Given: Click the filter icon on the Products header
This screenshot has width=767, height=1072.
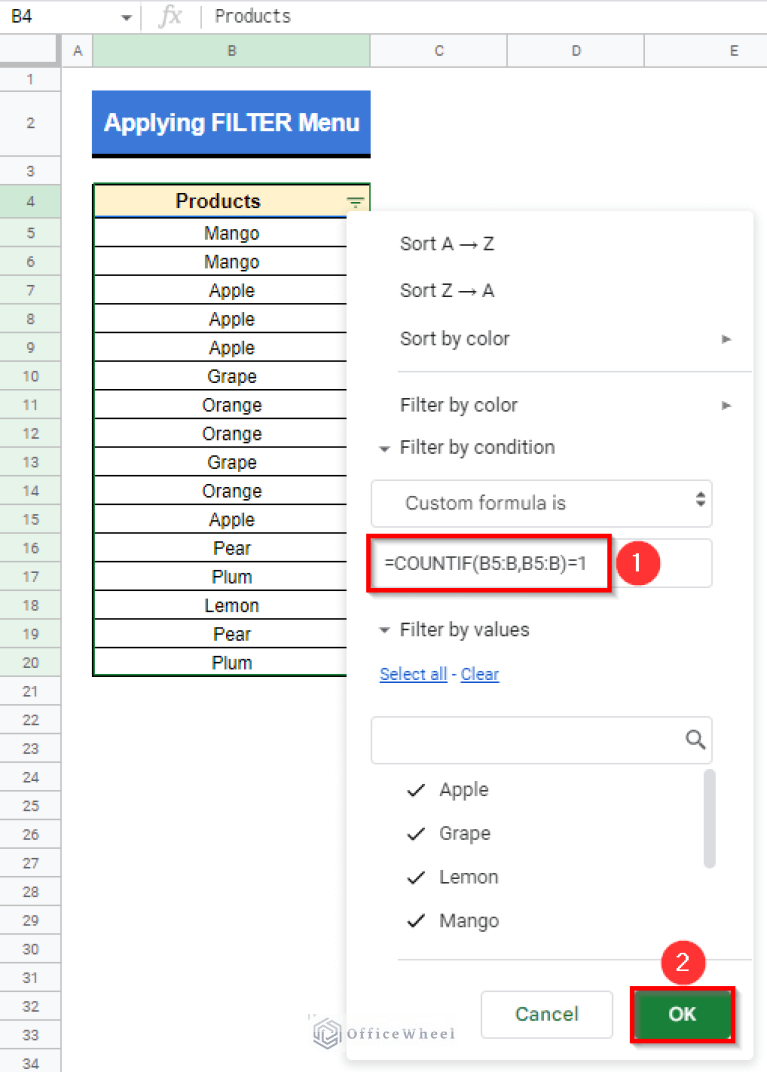Looking at the screenshot, I should click(x=354, y=201).
